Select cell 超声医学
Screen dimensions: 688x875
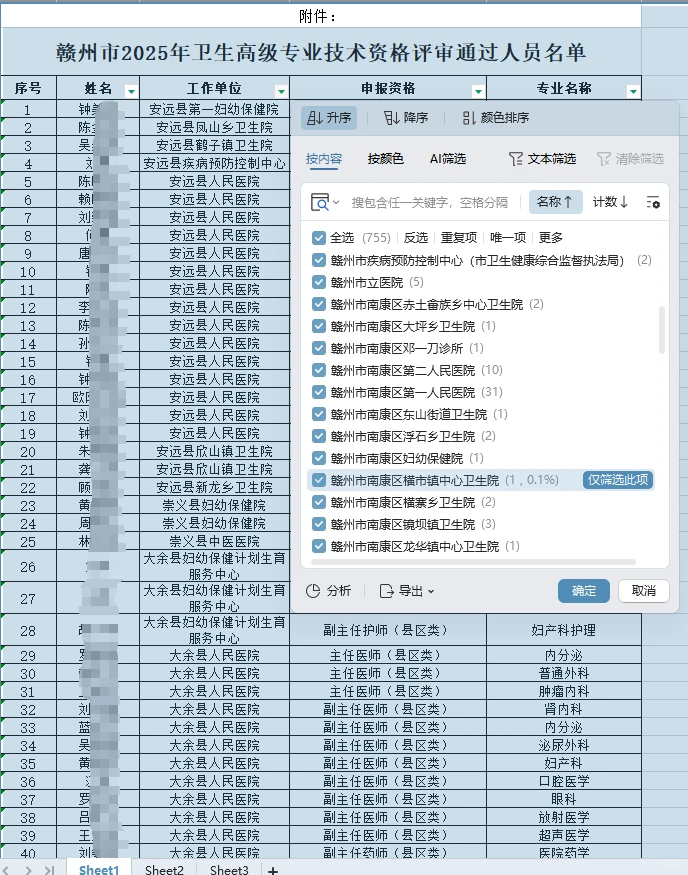click(x=564, y=835)
